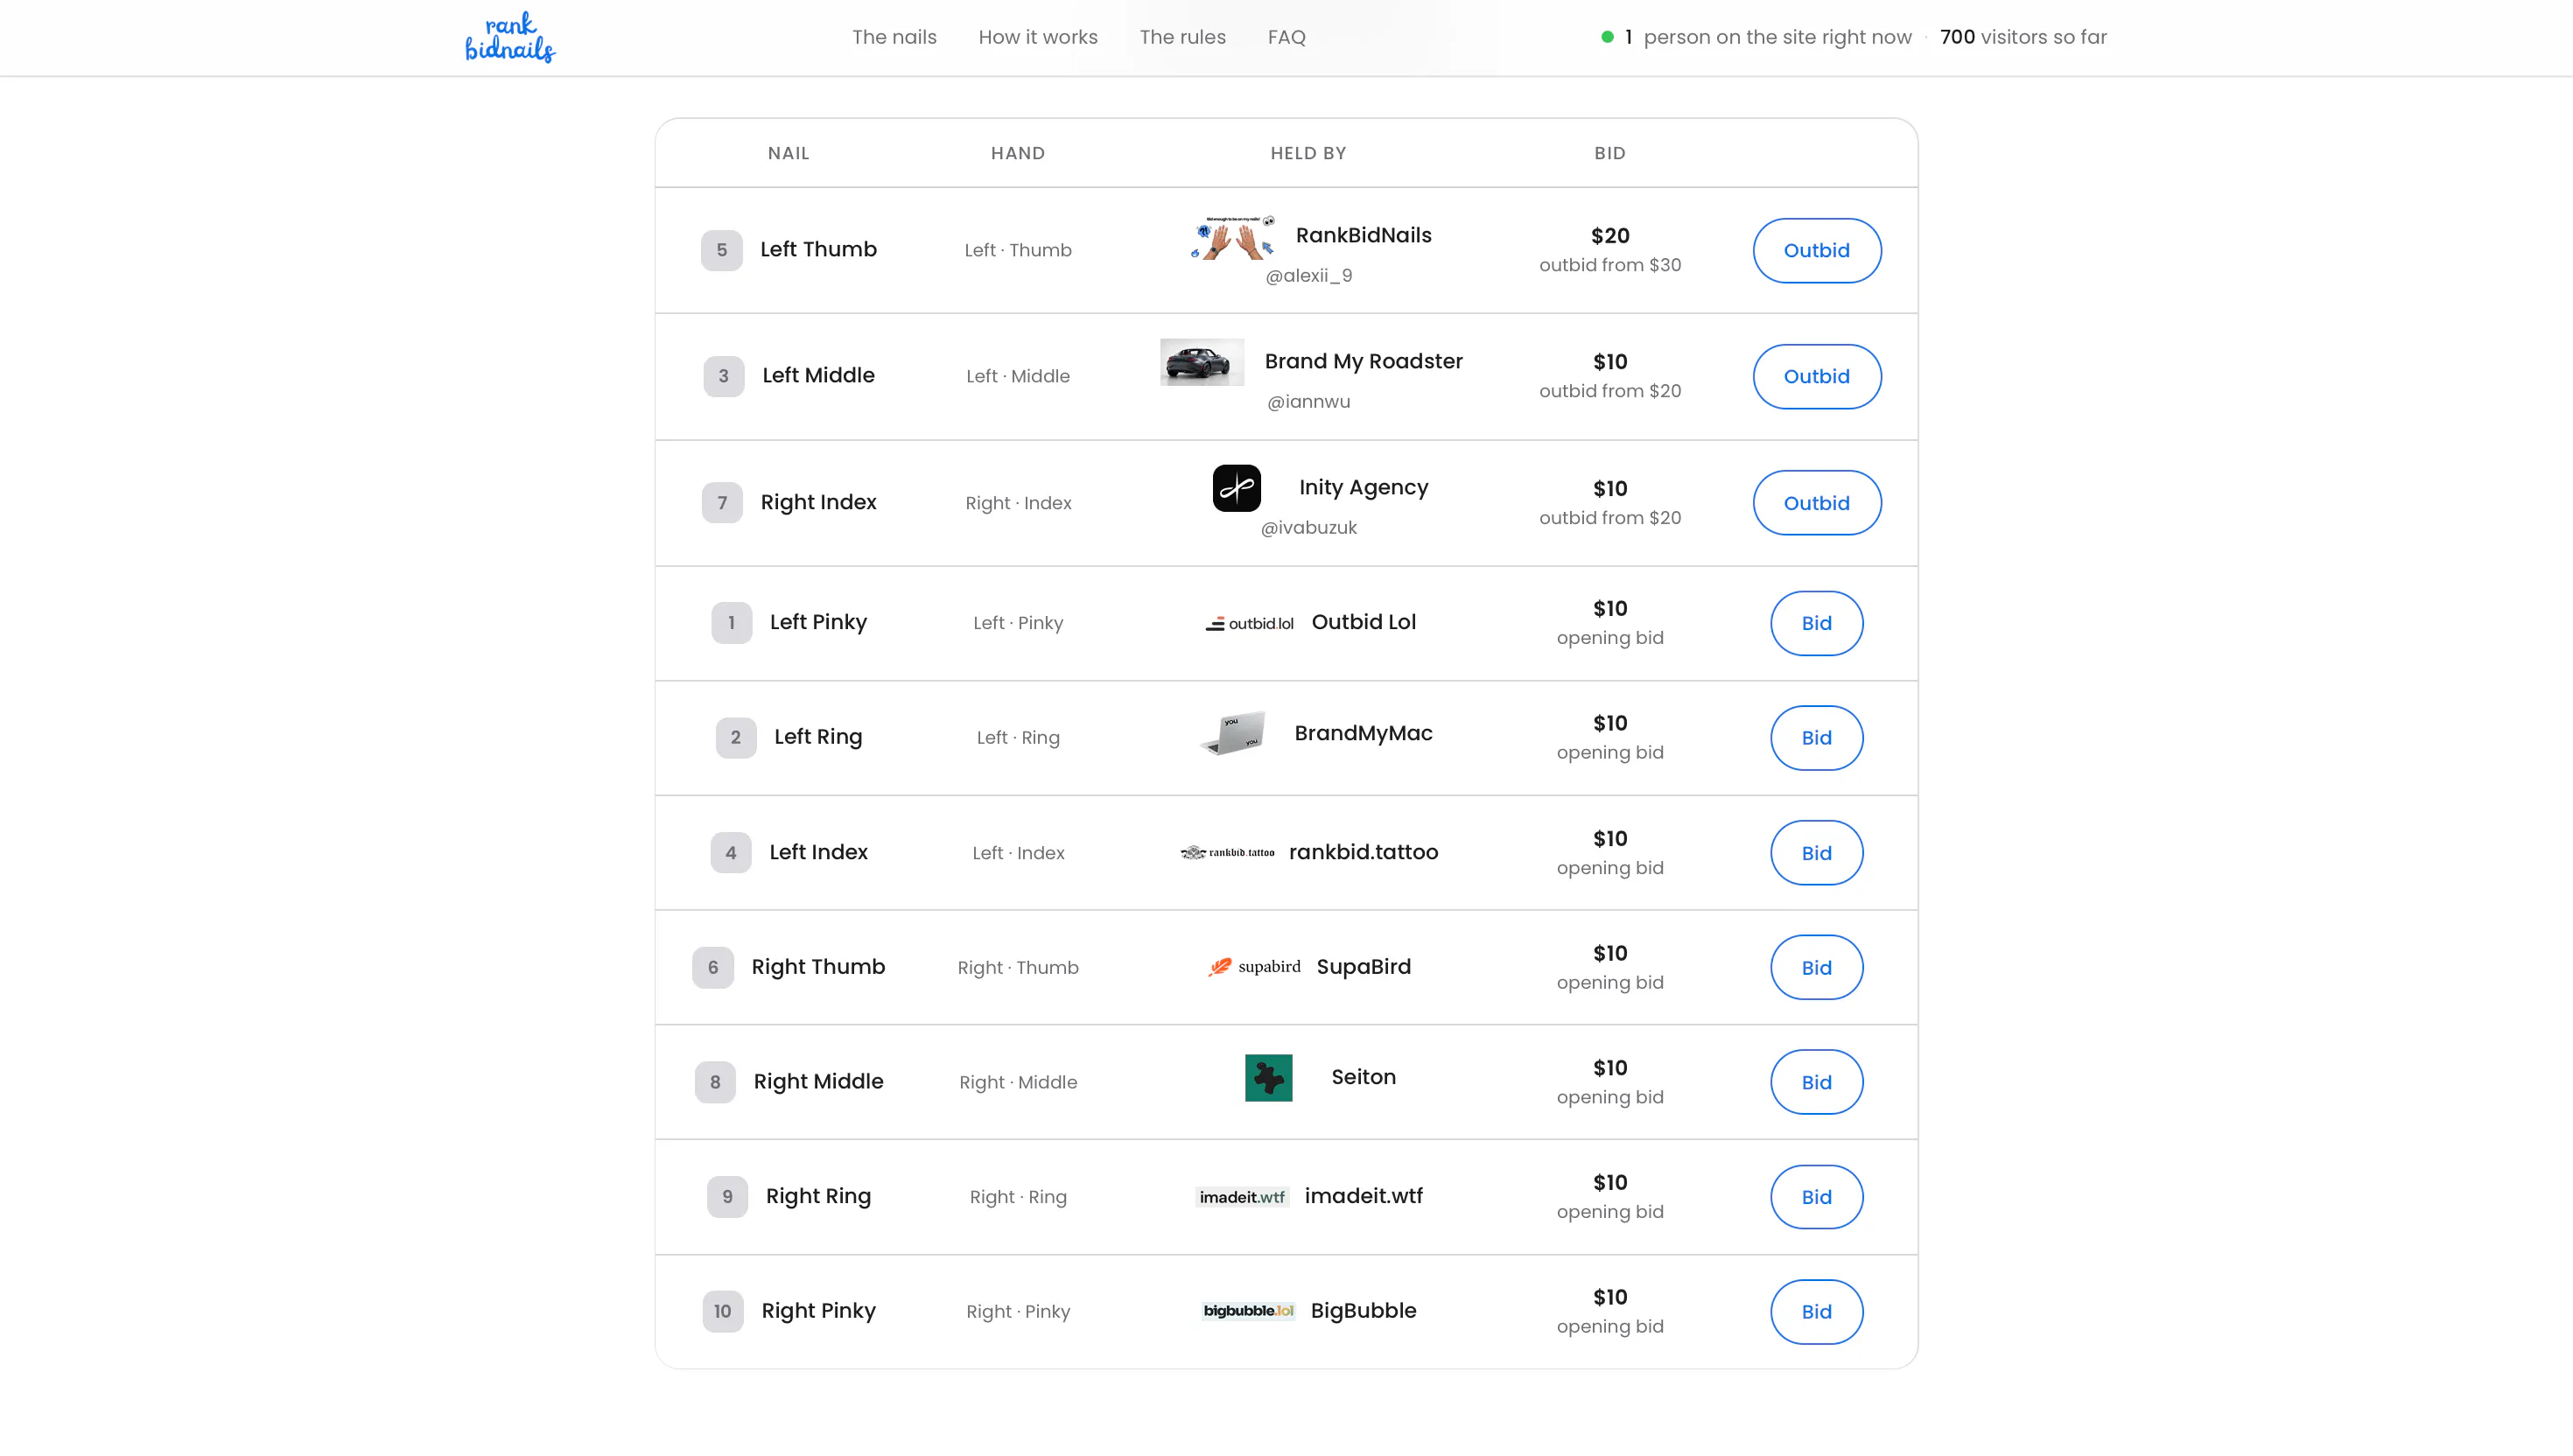Click the Seiton green square logo
The image size is (2573, 1456).
click(1268, 1078)
